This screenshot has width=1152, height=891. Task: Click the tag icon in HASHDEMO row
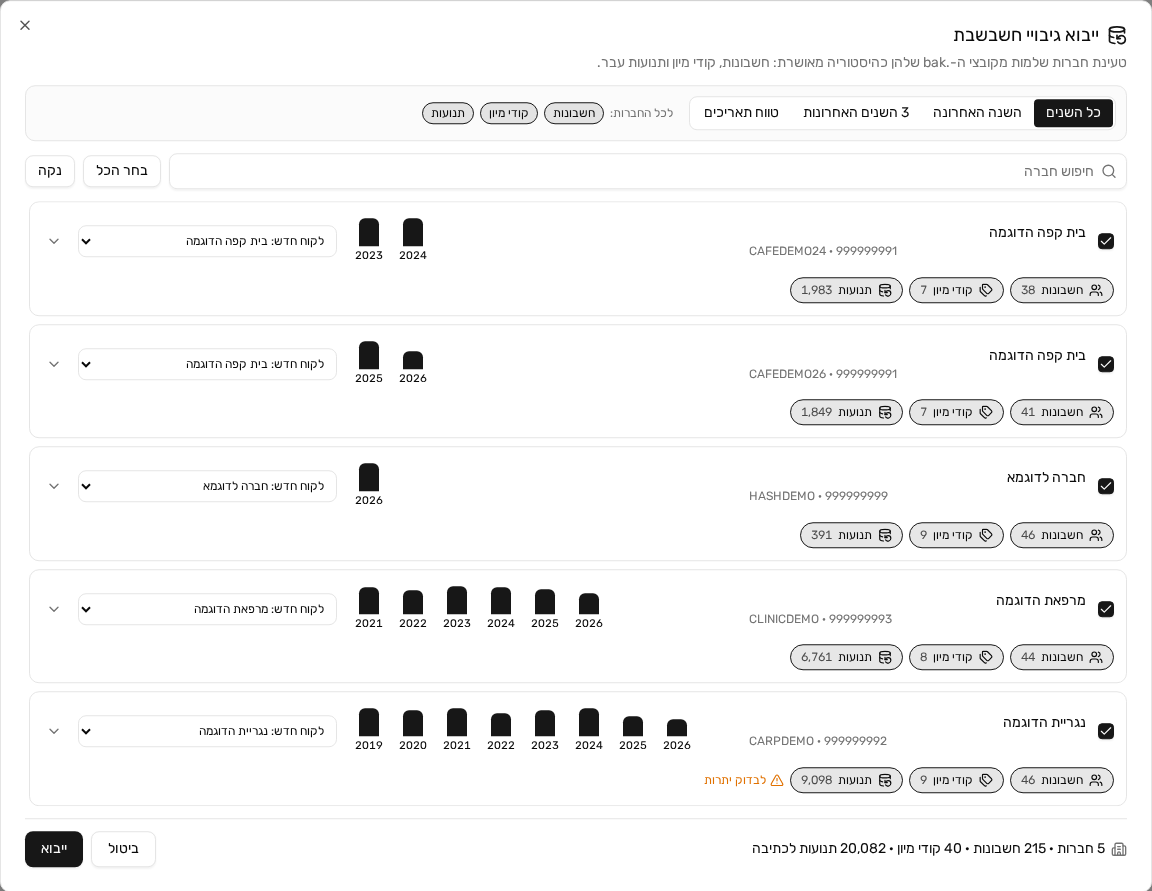coord(986,535)
